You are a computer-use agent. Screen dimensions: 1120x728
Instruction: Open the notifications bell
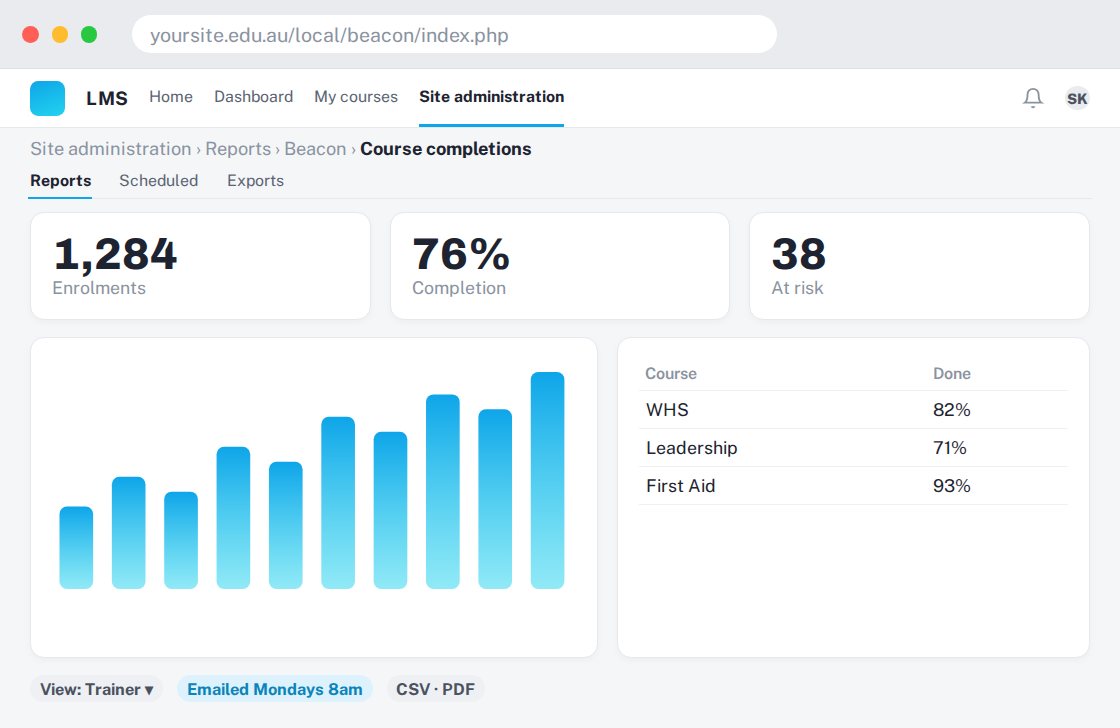click(x=1033, y=98)
